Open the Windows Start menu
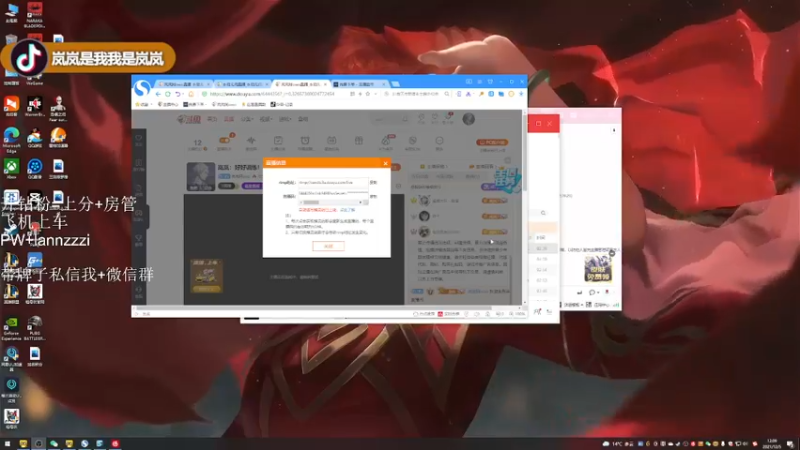Screen dimensions: 800x450 [7, 444]
